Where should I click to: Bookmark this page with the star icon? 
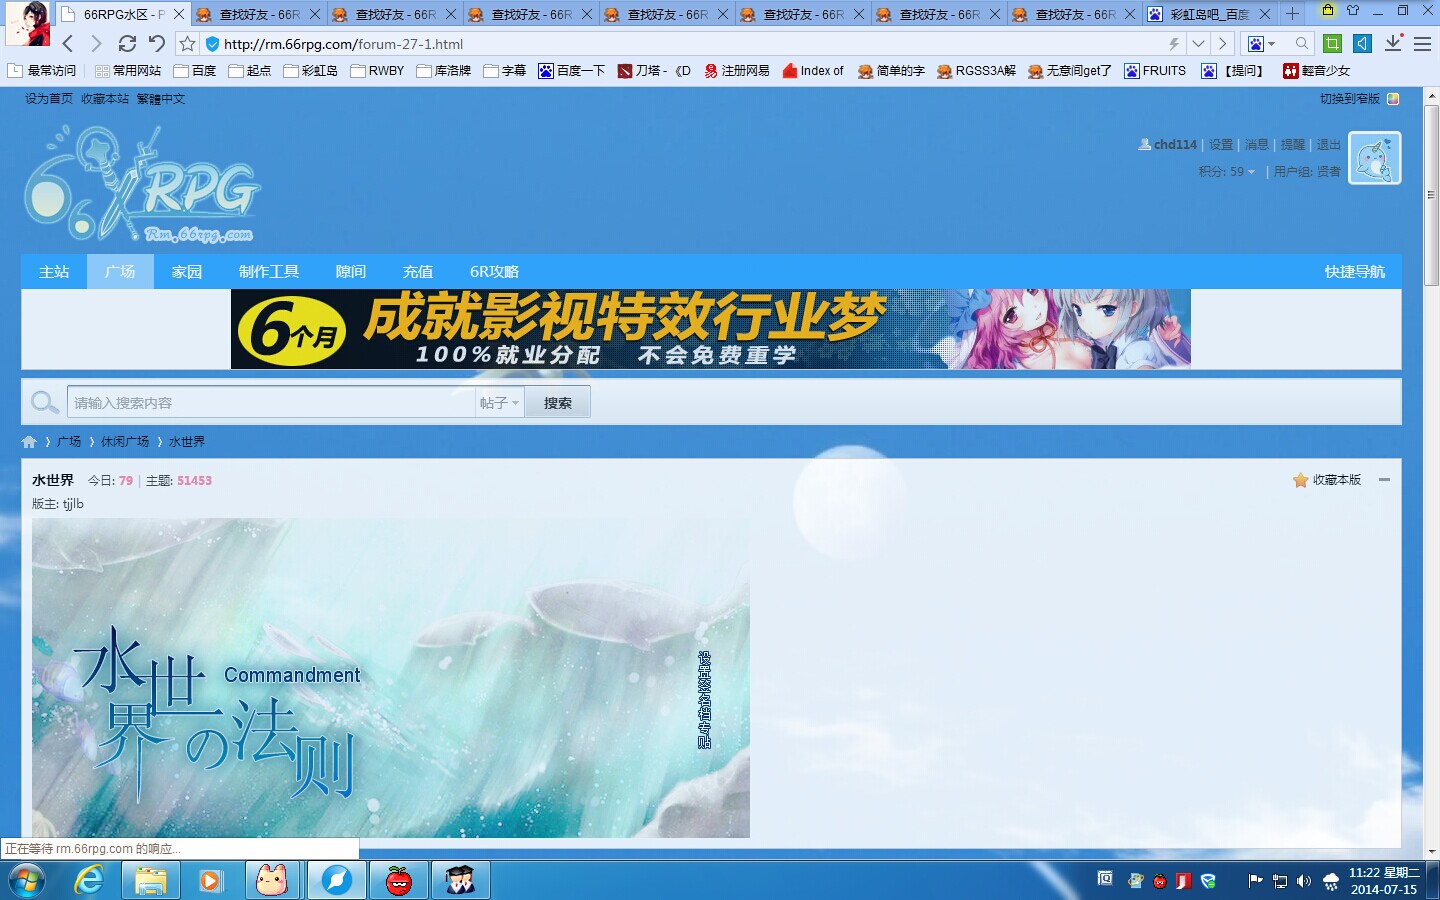coord(187,44)
